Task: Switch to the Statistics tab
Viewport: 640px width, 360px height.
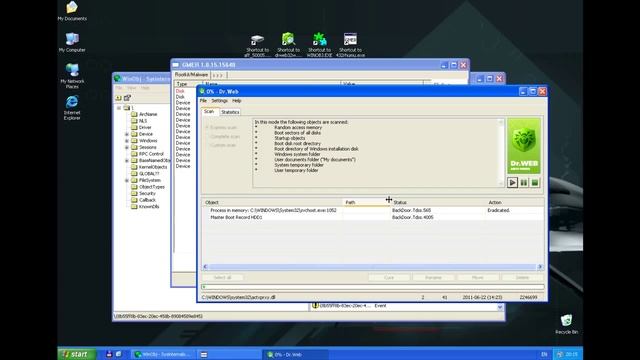Action: coord(230,112)
